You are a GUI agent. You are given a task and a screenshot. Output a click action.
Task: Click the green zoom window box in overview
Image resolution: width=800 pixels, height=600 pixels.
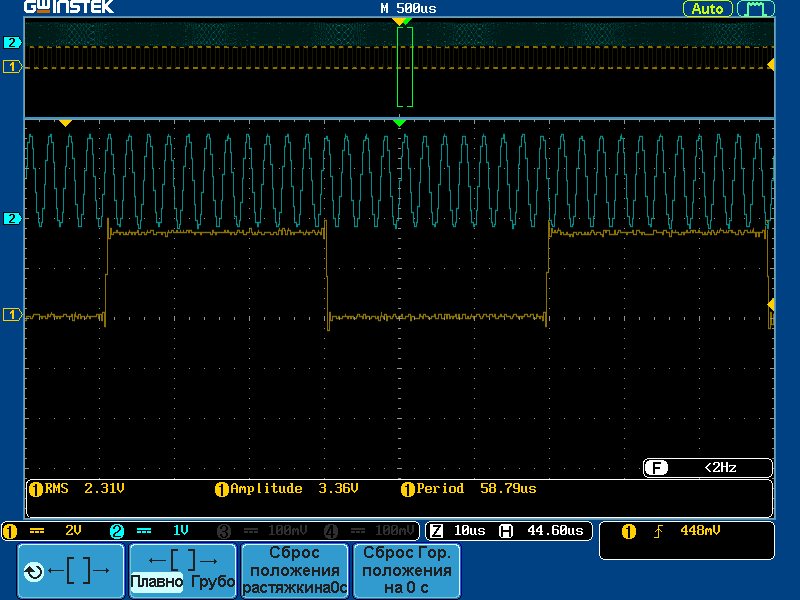click(x=404, y=67)
